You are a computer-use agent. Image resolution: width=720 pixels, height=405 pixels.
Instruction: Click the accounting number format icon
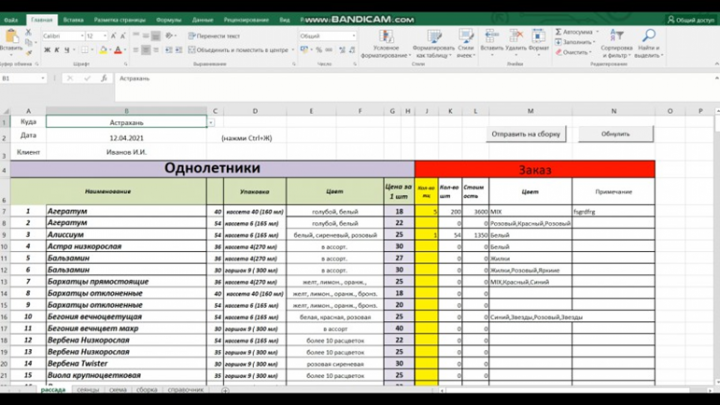304,50
